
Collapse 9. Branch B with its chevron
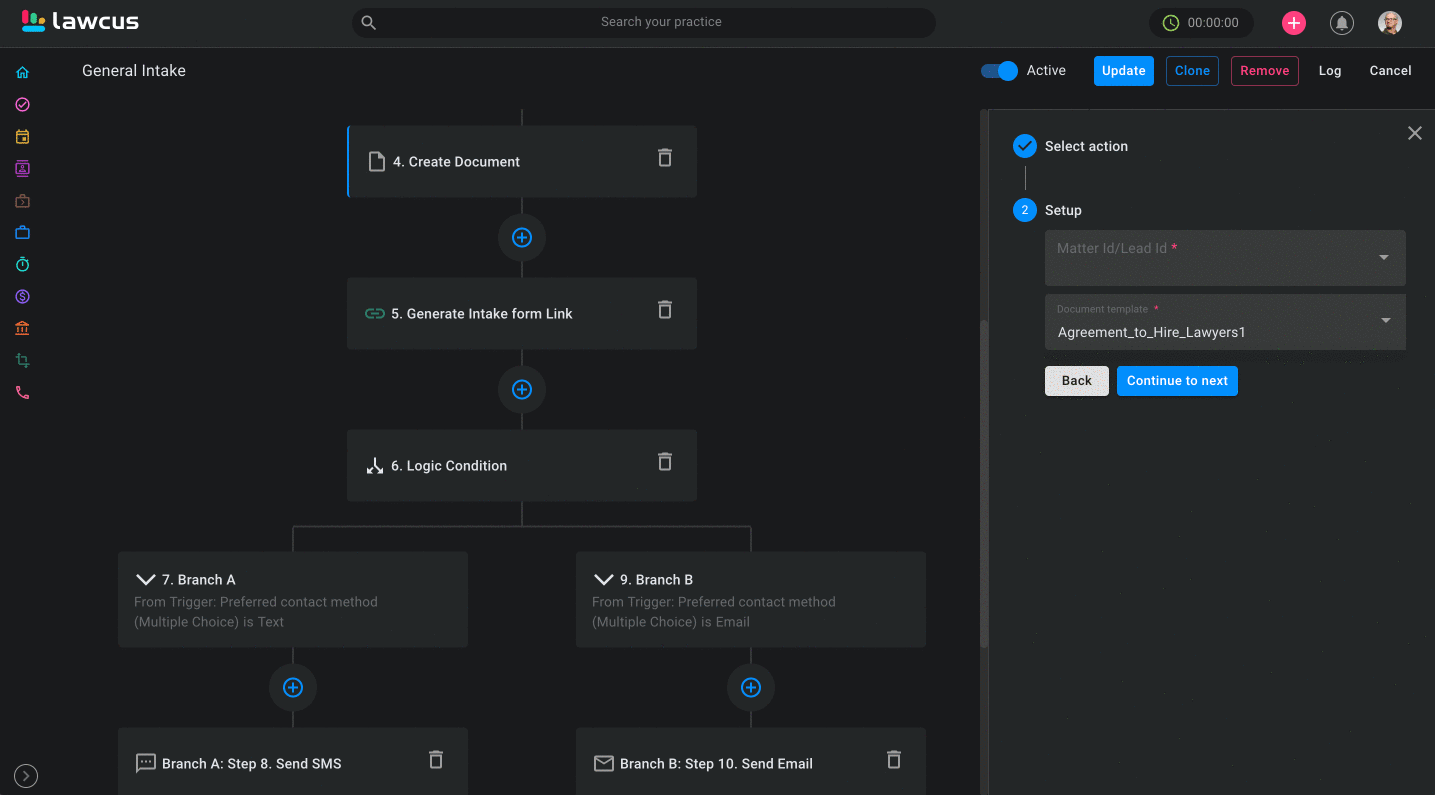pyautogui.click(x=603, y=580)
